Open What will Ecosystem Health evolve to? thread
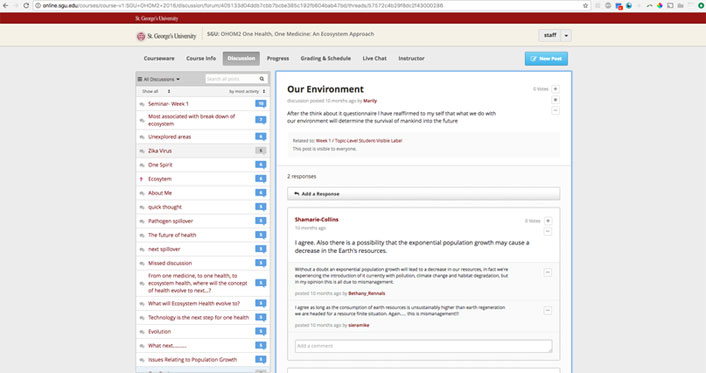The image size is (706, 373). [x=194, y=304]
